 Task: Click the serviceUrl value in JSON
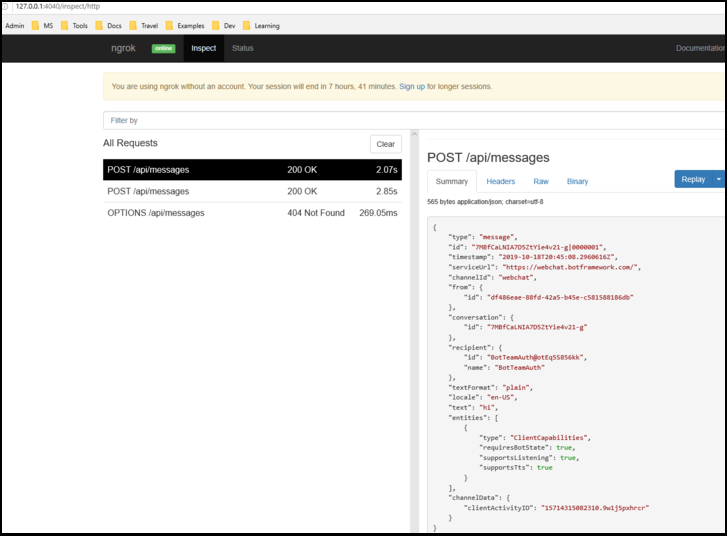coord(571,267)
